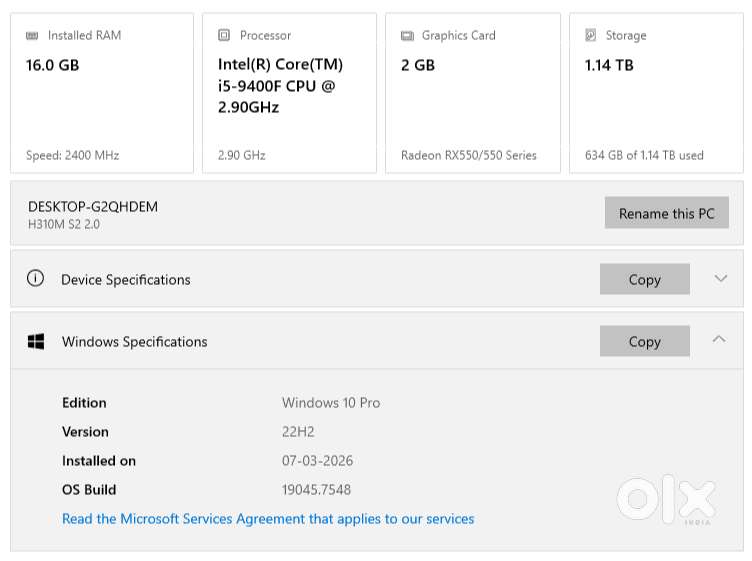Click the Device Specifications heading
The height and width of the screenshot is (561, 752).
click(x=126, y=280)
